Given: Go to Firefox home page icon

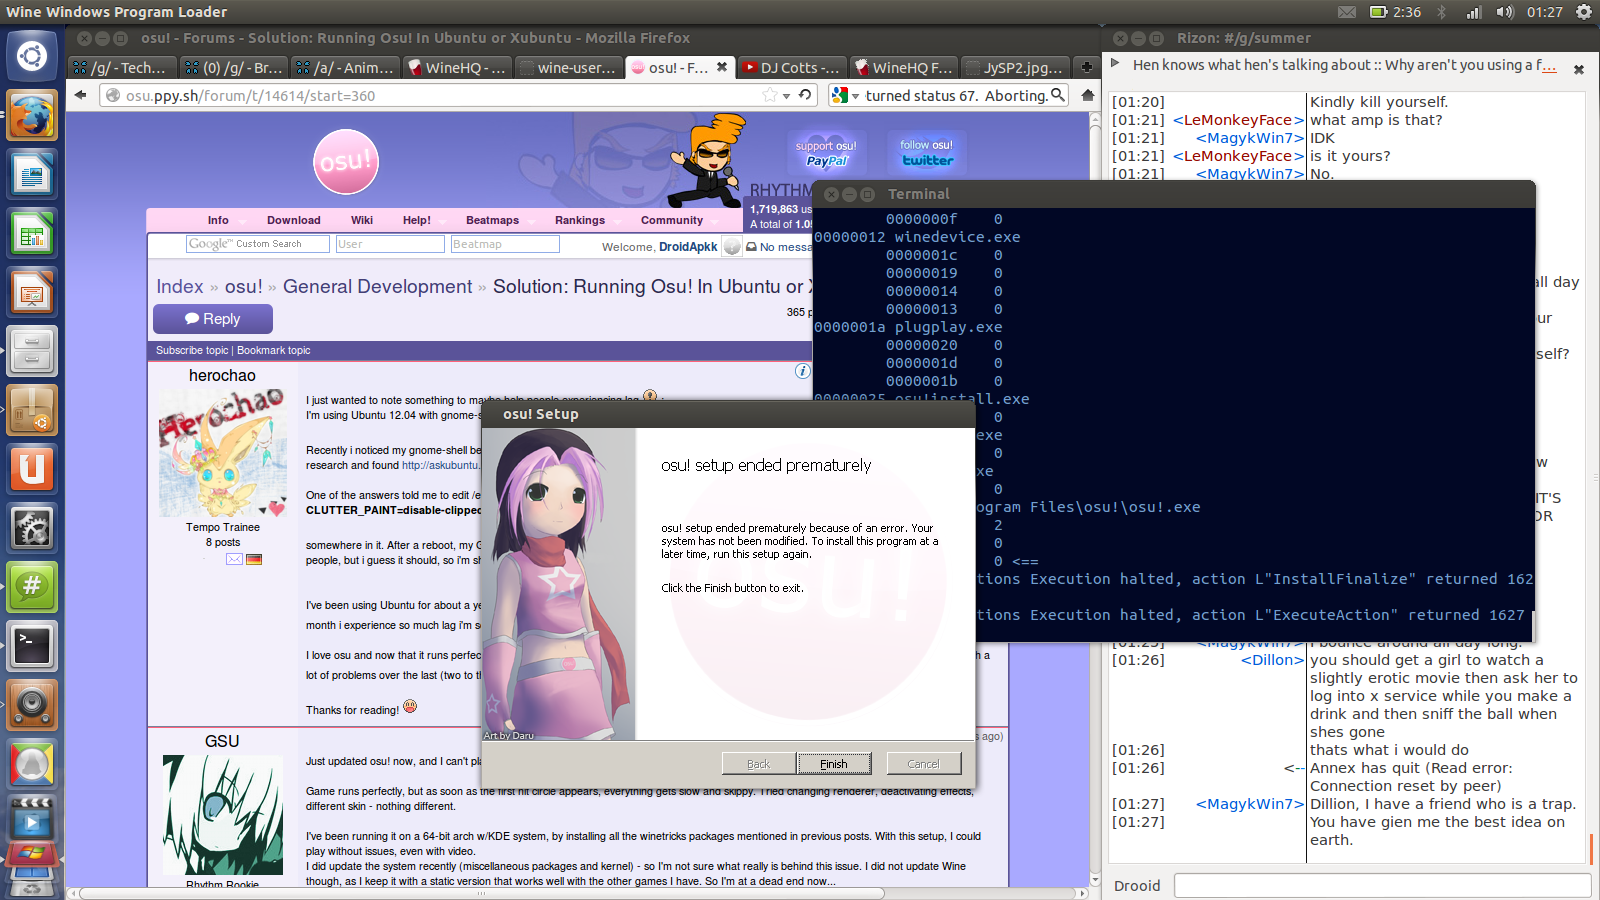Looking at the screenshot, I should (1088, 95).
